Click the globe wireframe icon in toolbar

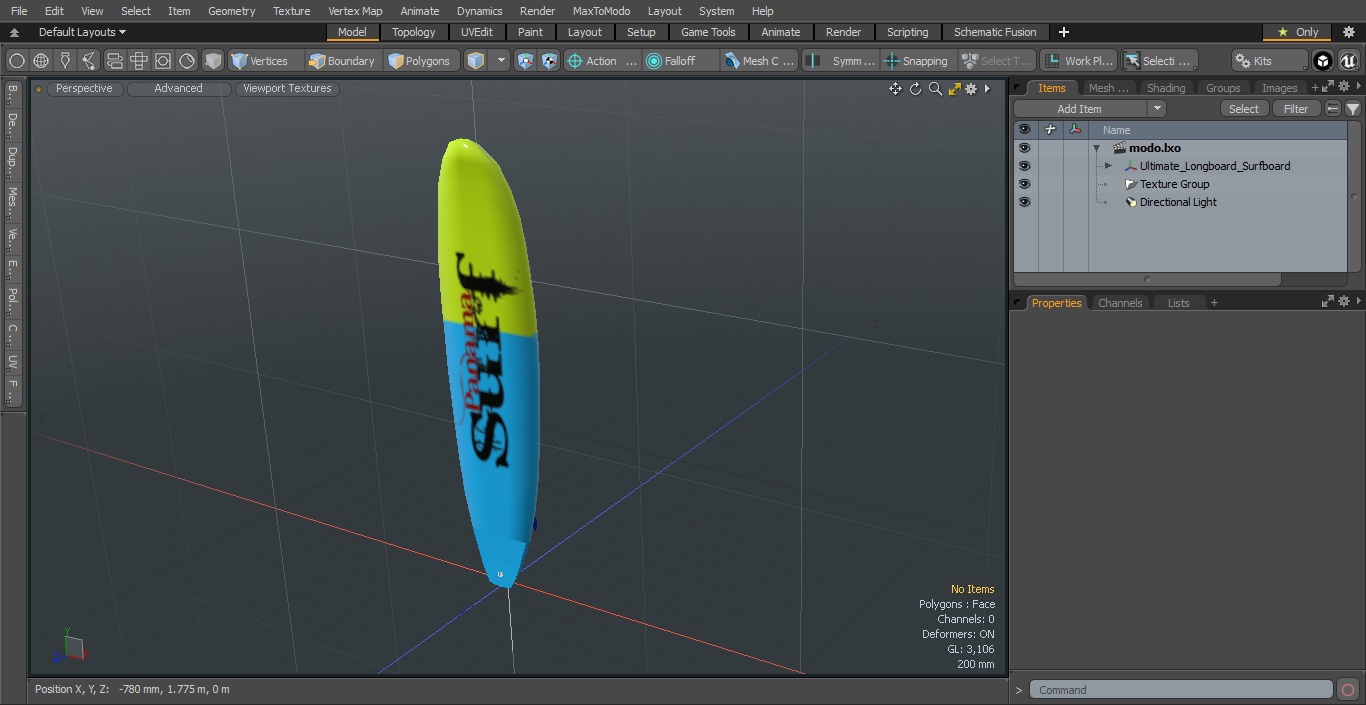coord(41,61)
